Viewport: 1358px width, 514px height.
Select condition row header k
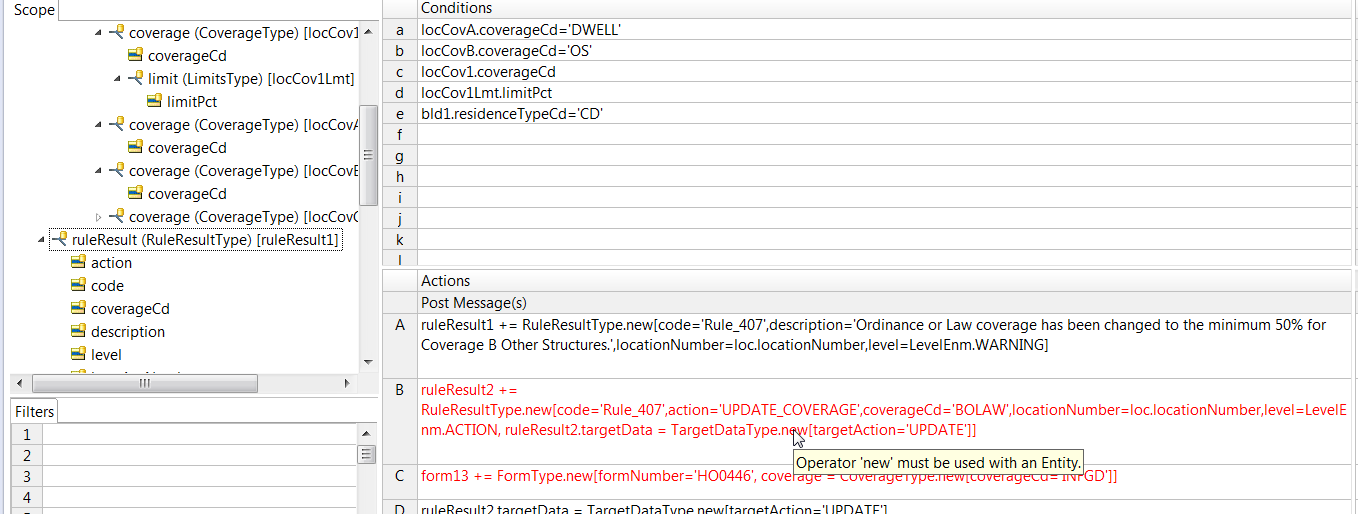pyautogui.click(x=400, y=239)
